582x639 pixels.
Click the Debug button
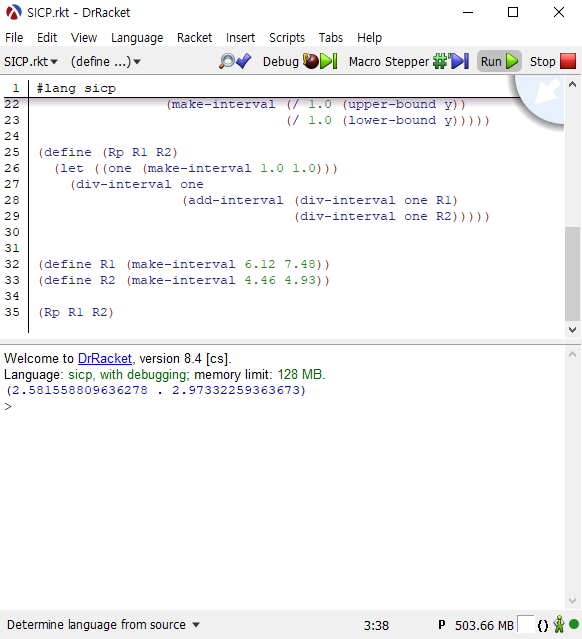point(300,62)
